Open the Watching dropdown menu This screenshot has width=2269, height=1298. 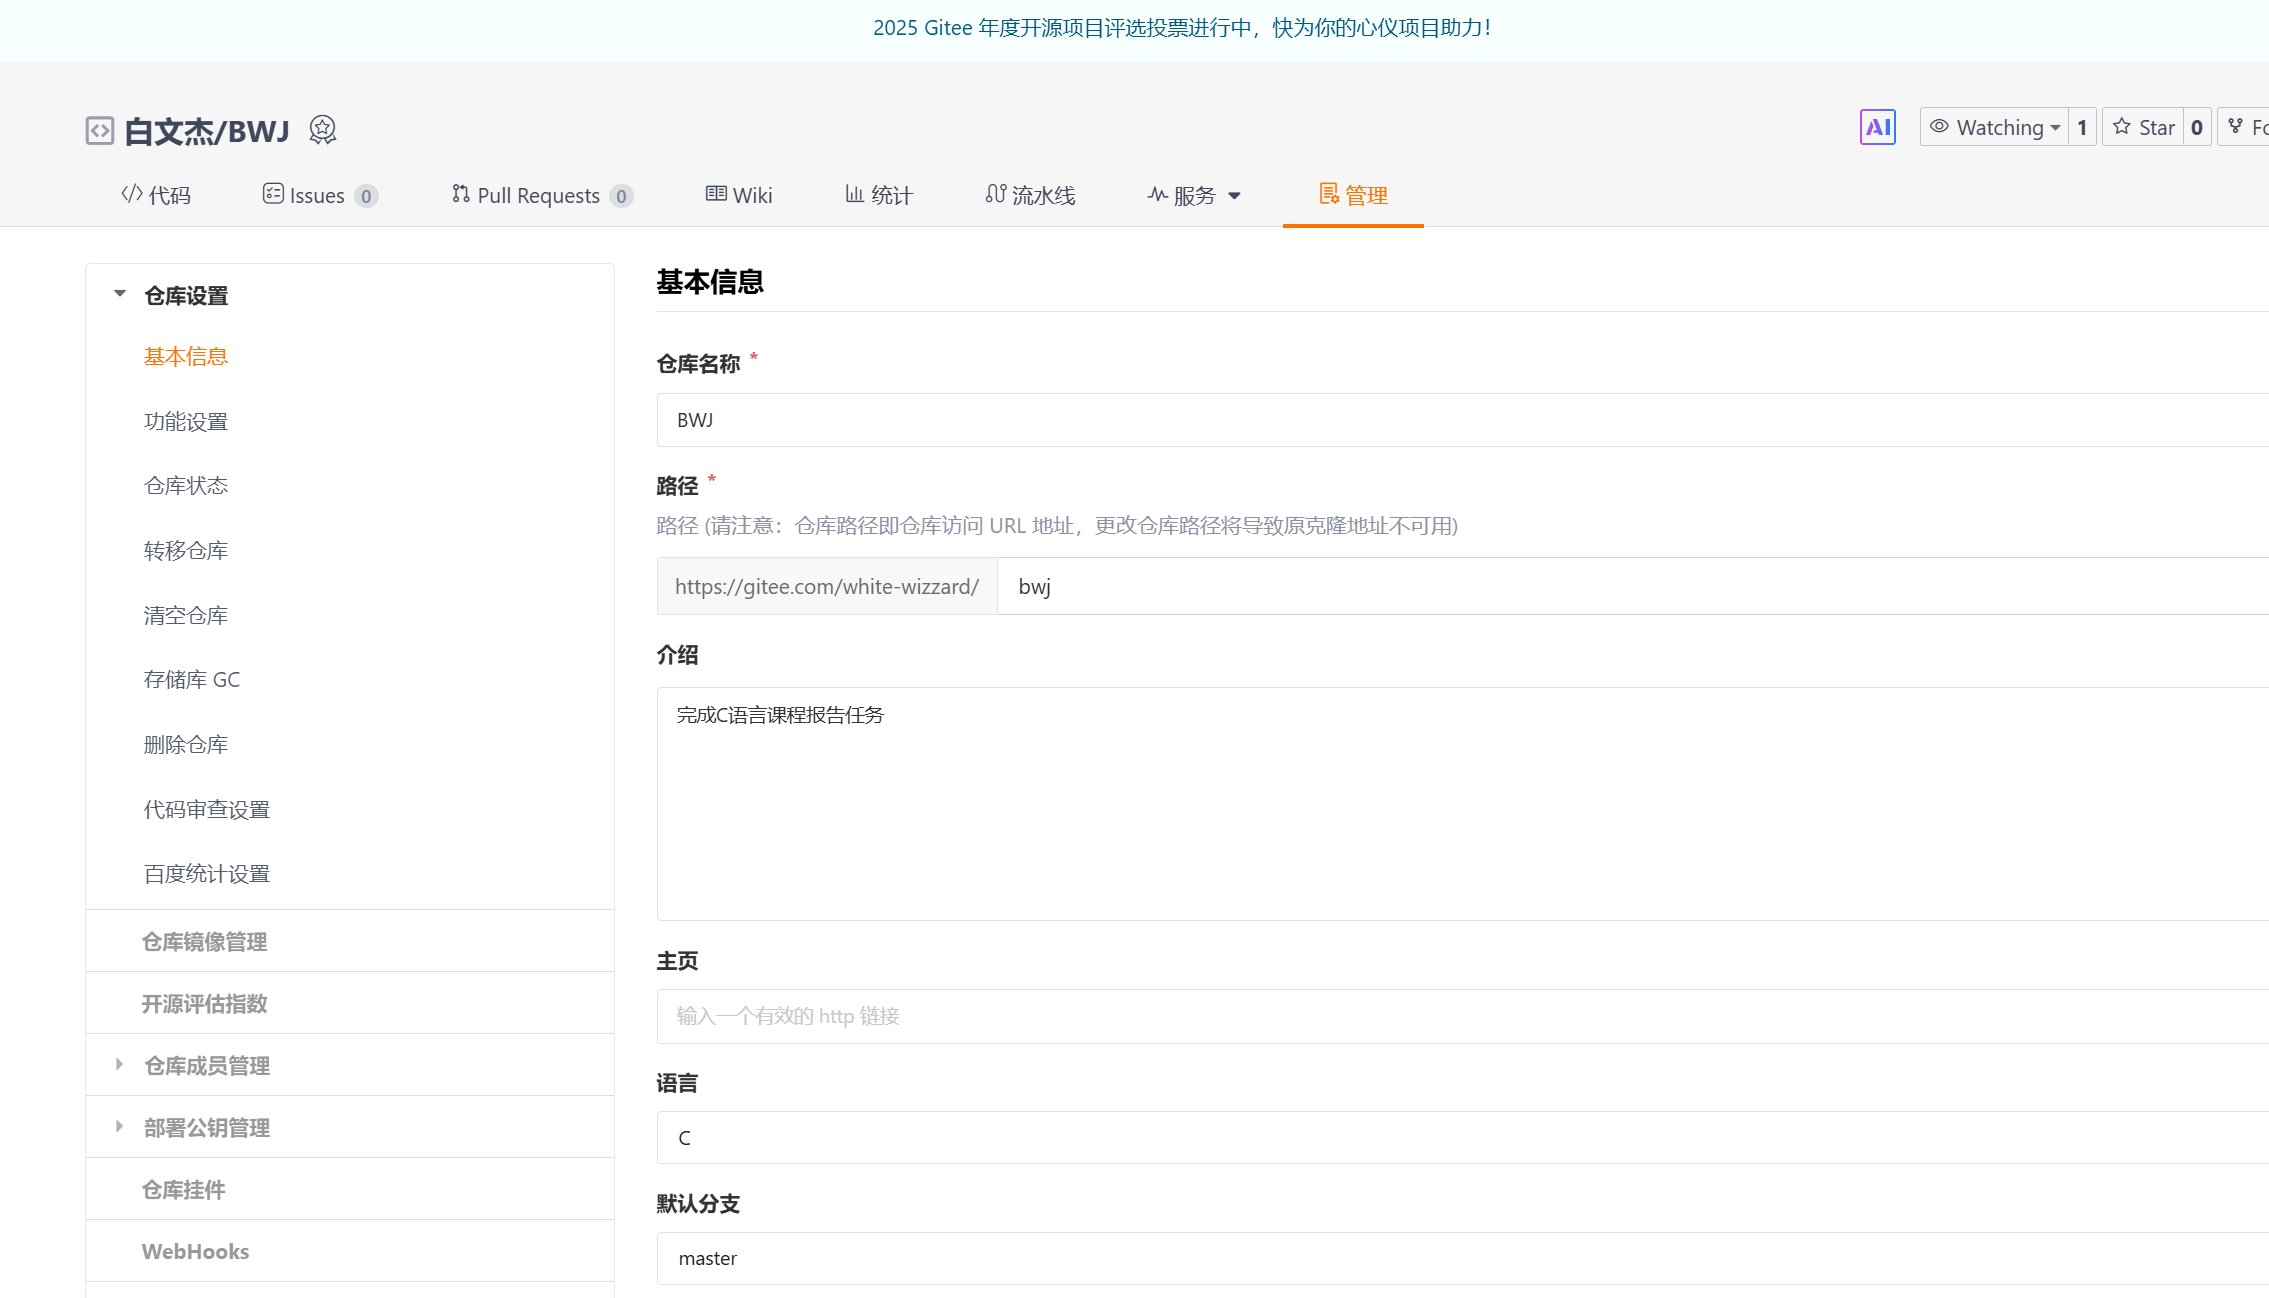pyautogui.click(x=1994, y=127)
